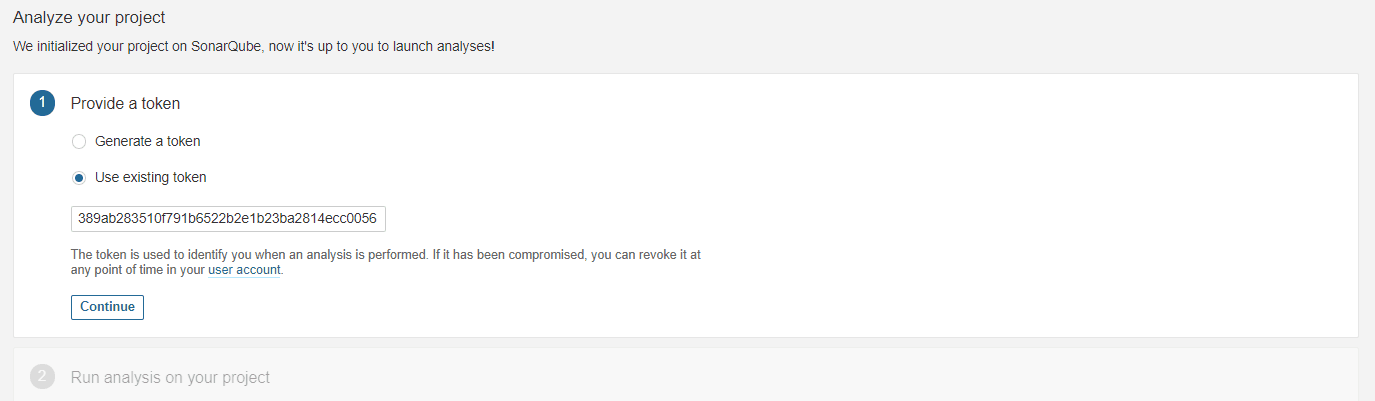Open the user account link
This screenshot has width=1375, height=401.
244,270
